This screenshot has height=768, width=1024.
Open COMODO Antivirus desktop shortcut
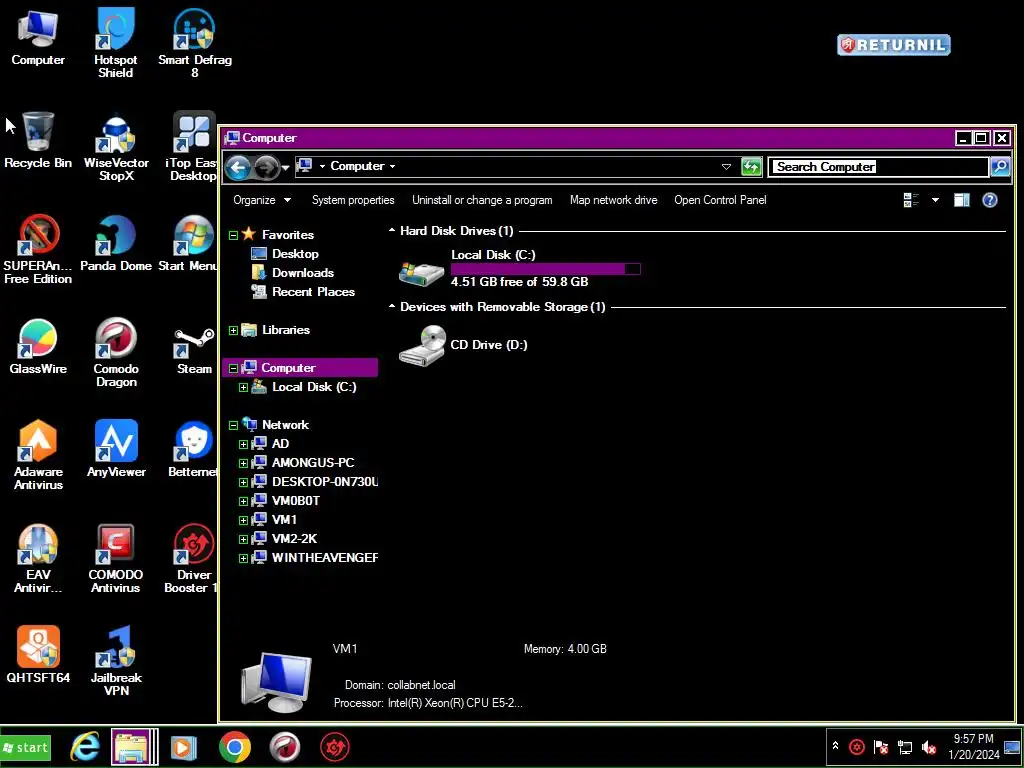click(x=116, y=558)
